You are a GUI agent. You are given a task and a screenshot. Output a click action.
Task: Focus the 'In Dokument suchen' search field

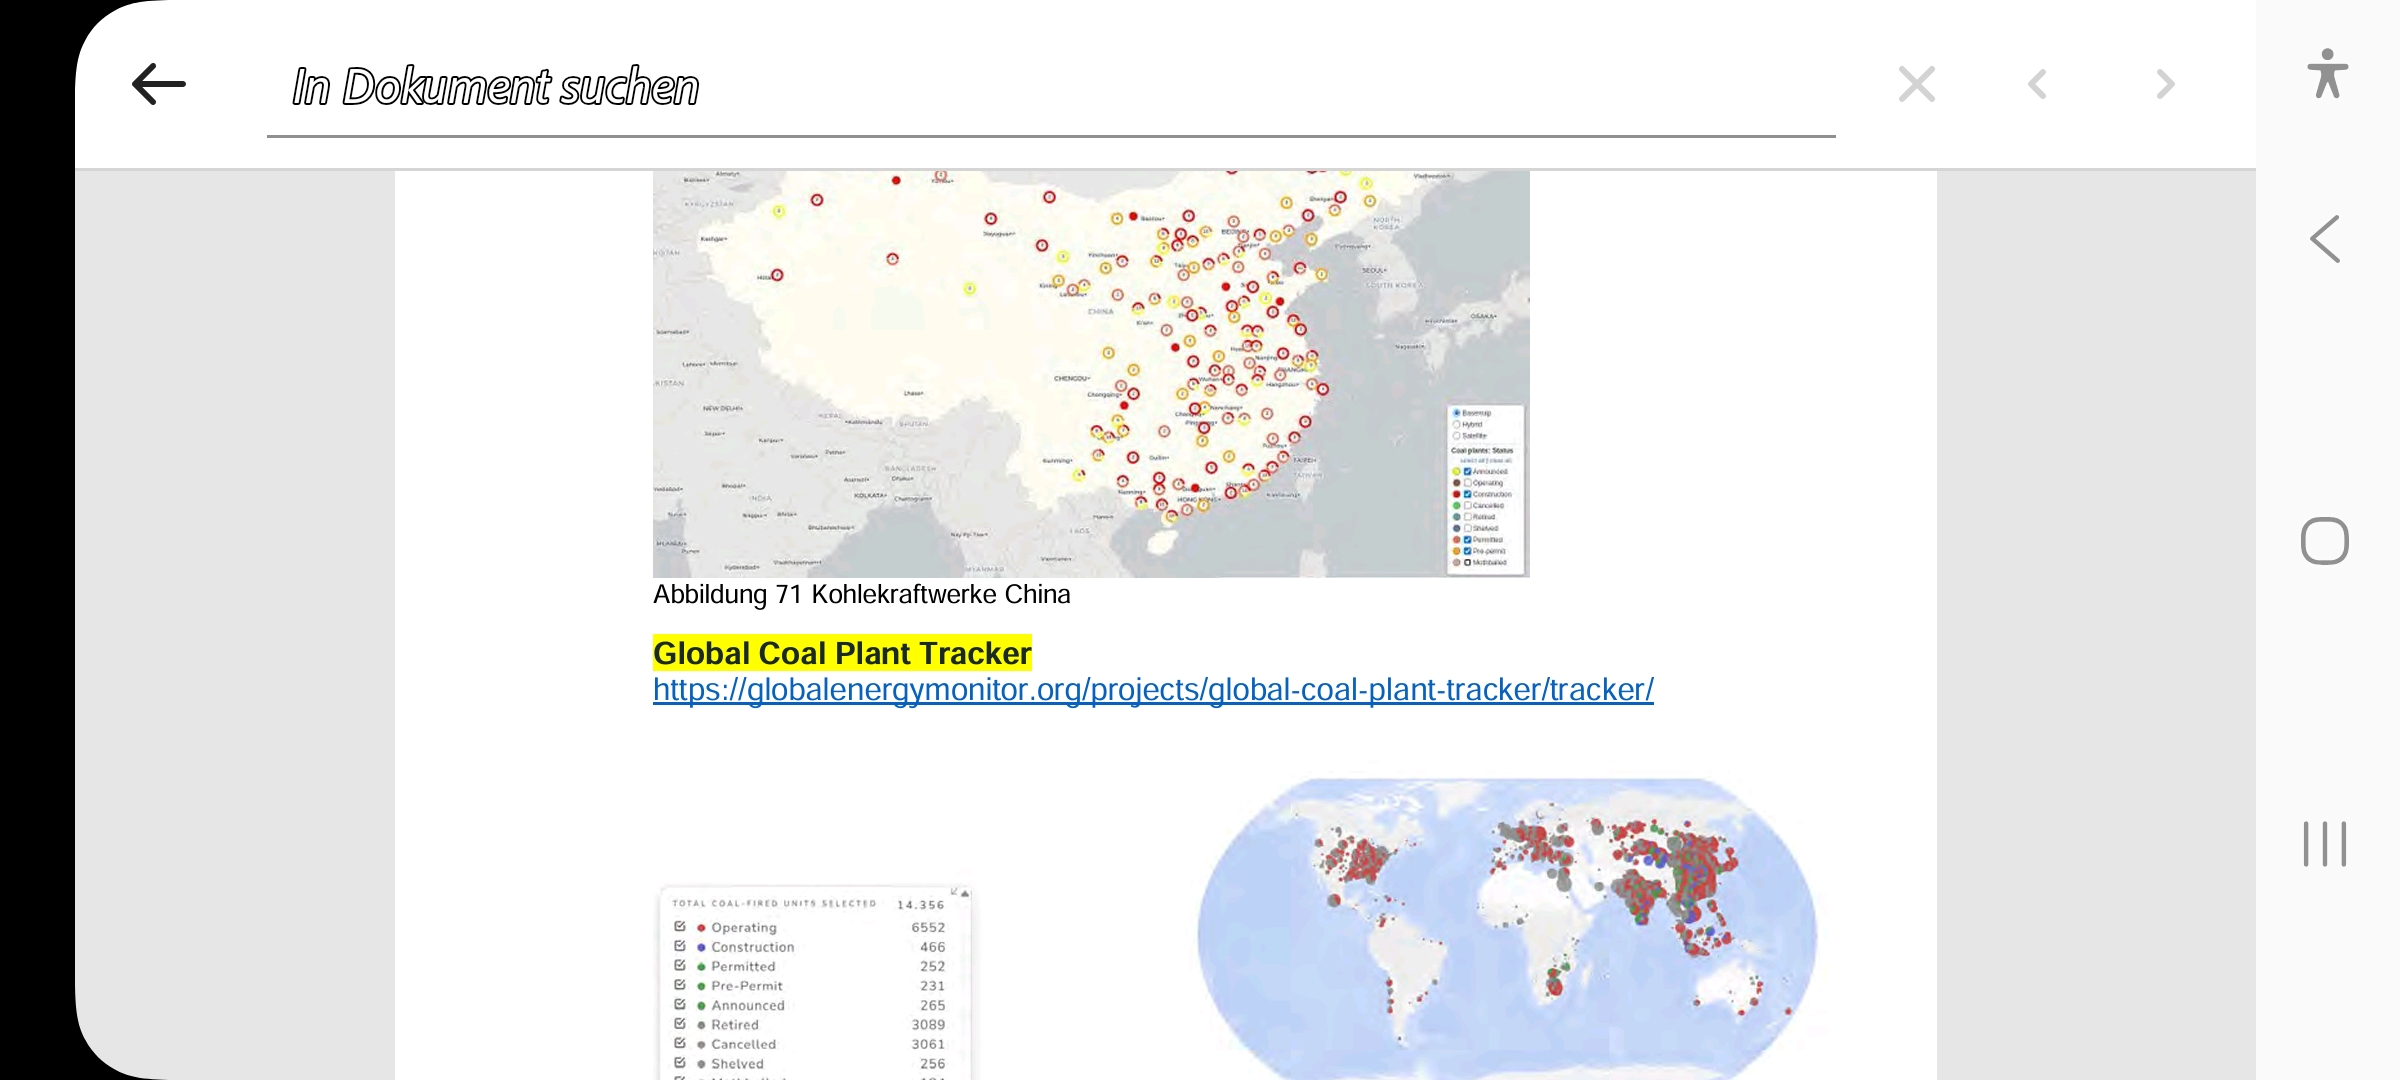1050,87
